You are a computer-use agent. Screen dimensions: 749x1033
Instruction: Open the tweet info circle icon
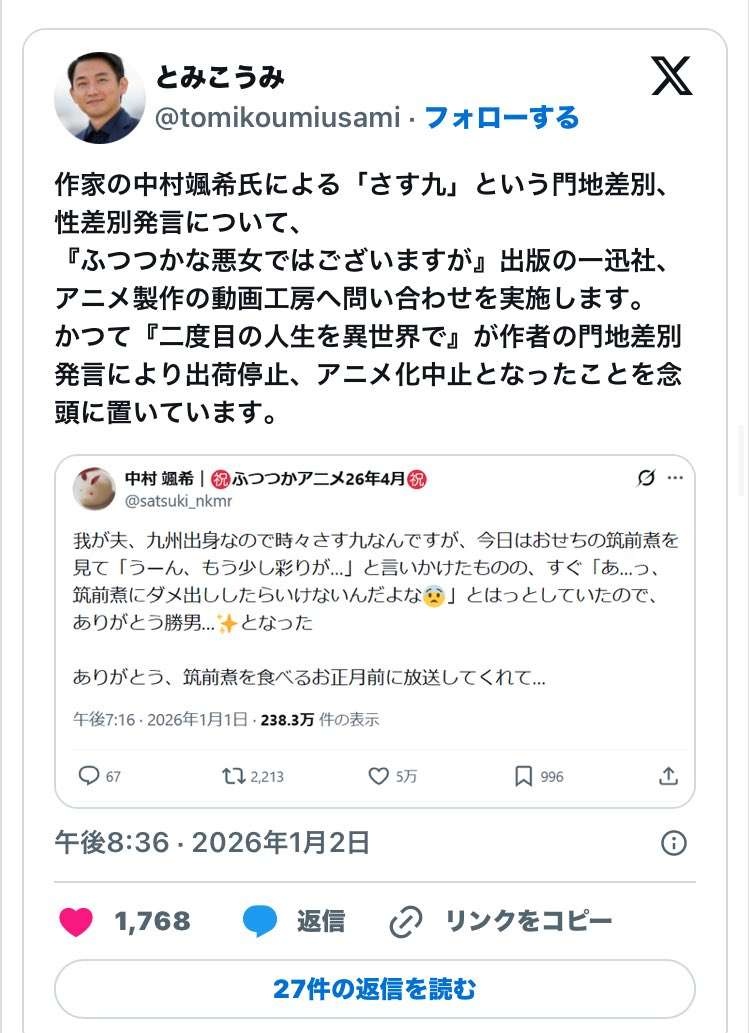pyautogui.click(x=674, y=843)
